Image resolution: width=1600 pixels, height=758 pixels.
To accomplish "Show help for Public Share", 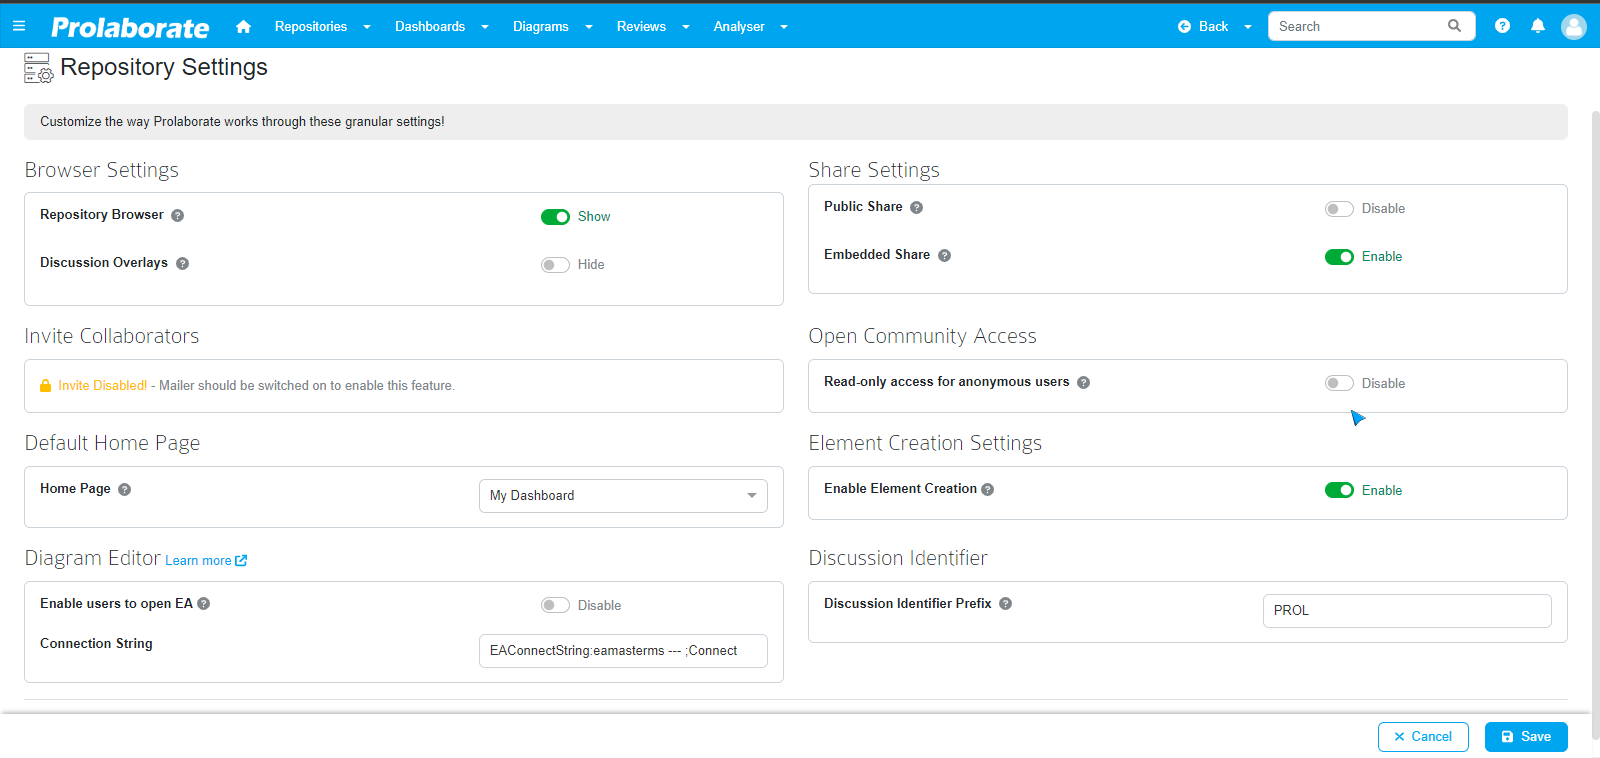I will click(916, 207).
